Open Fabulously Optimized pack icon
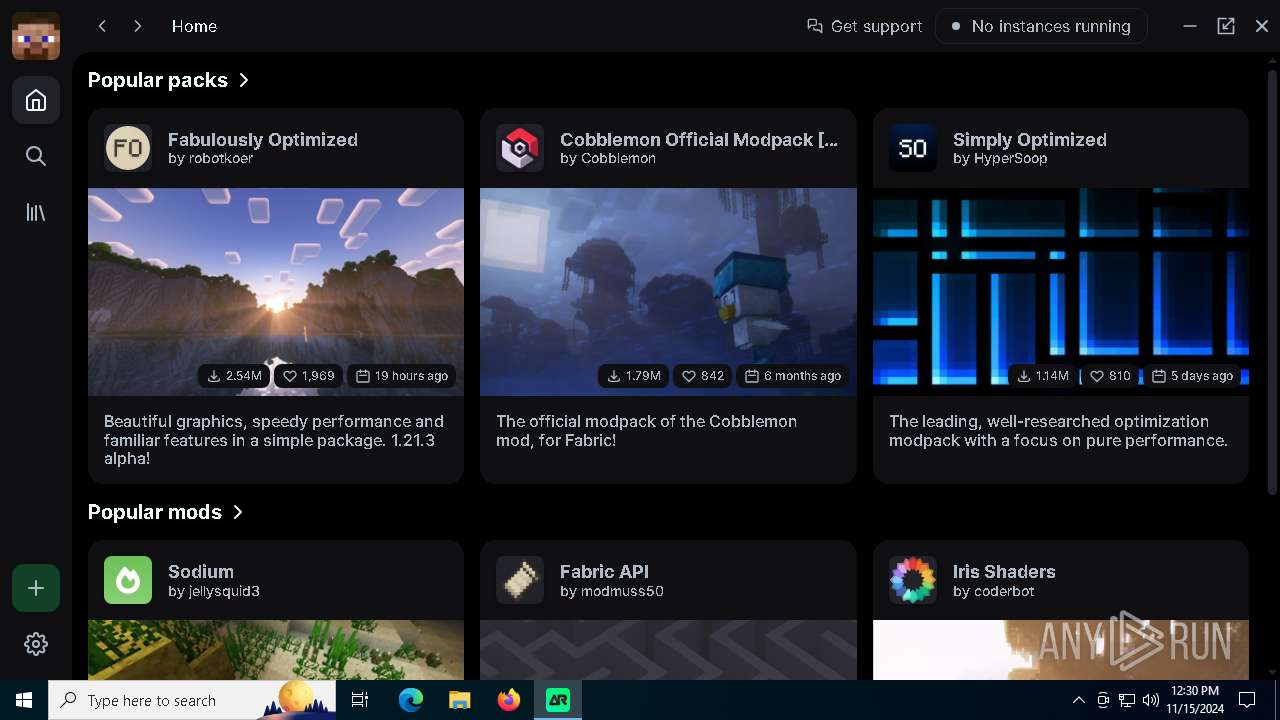 [128, 148]
